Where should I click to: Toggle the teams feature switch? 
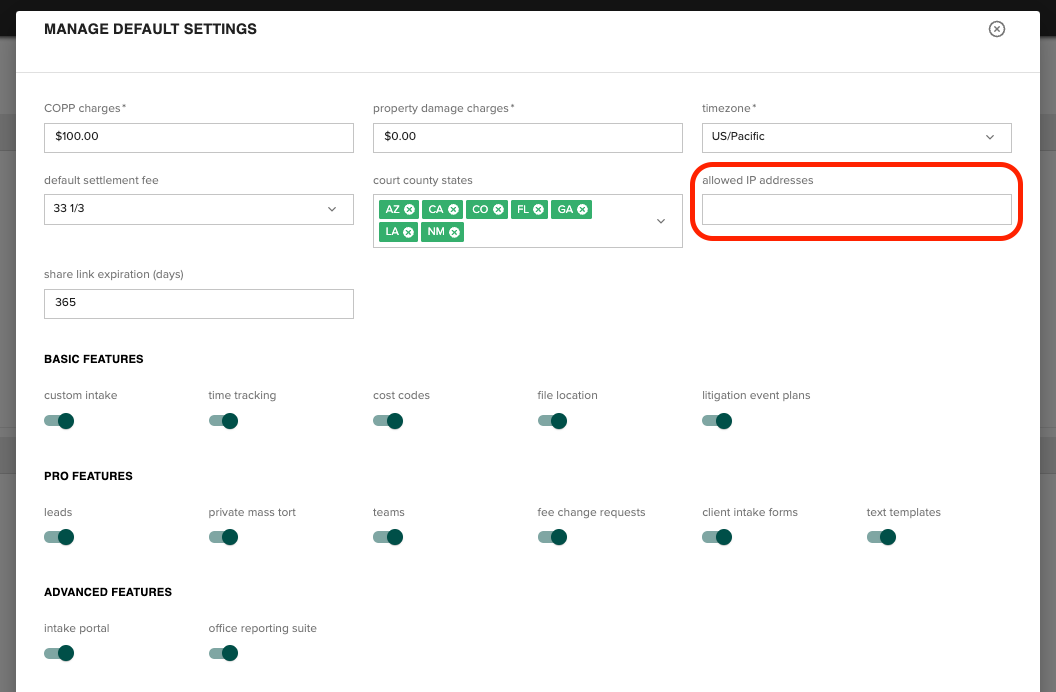pos(388,537)
